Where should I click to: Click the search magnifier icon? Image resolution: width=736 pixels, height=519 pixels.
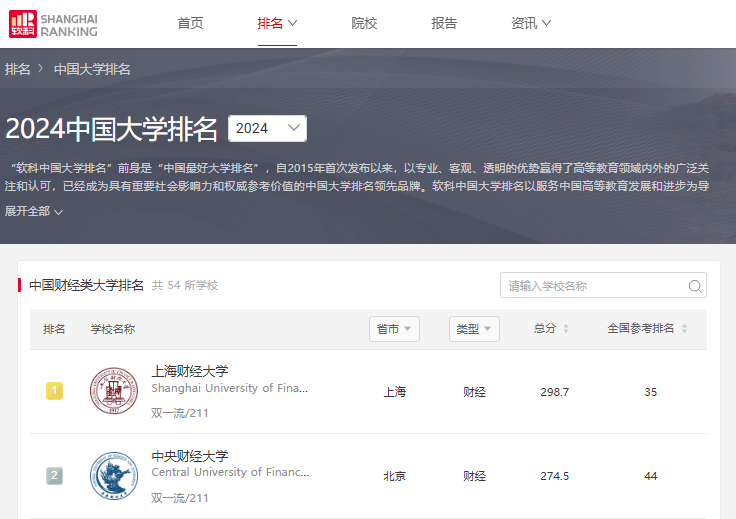(695, 286)
